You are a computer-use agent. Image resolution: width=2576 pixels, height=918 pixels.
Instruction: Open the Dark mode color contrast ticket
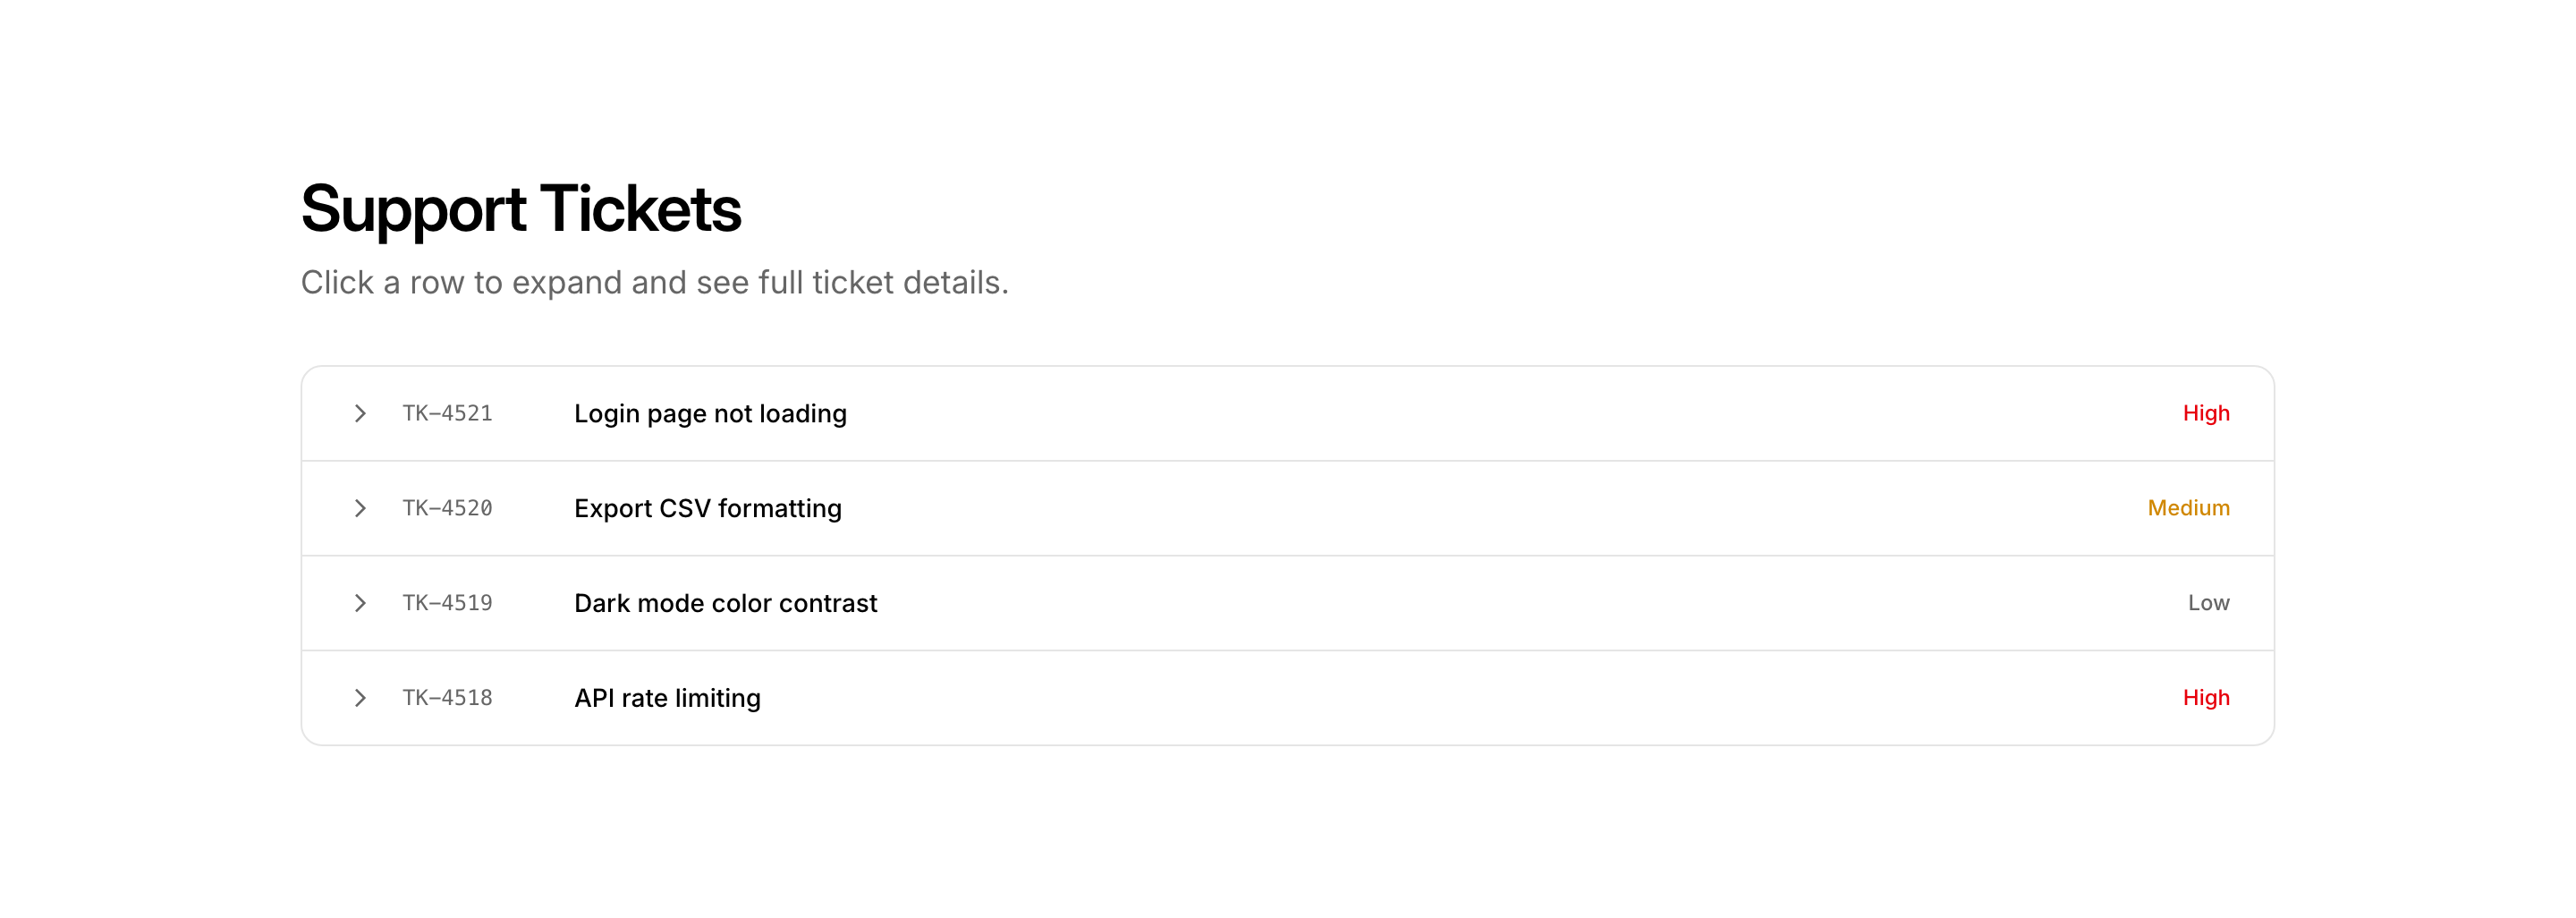(725, 604)
